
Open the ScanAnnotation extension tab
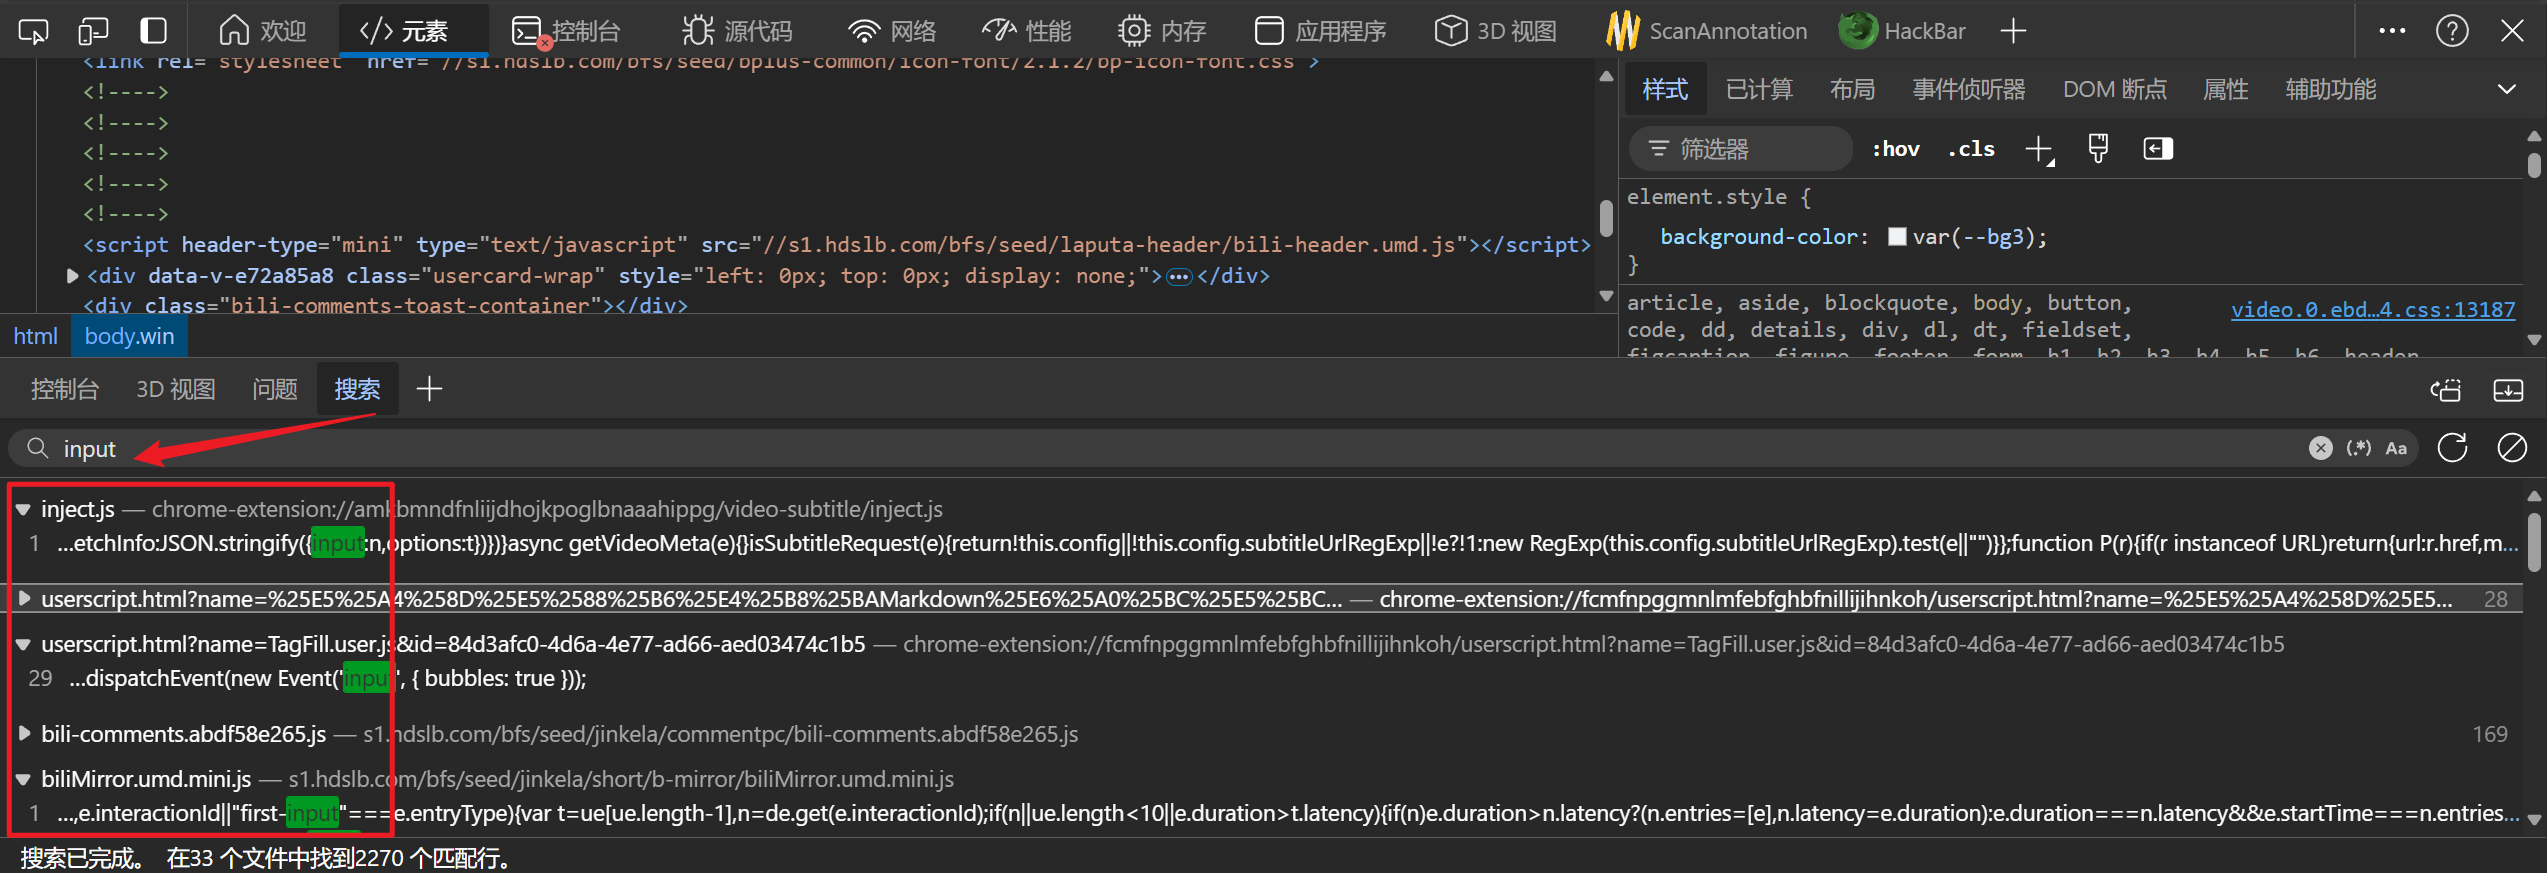click(1707, 31)
